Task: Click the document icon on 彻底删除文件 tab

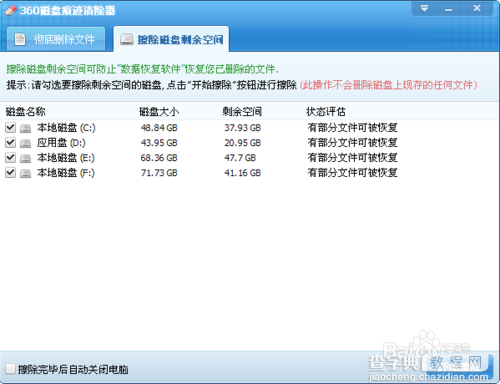Action: tap(20, 39)
